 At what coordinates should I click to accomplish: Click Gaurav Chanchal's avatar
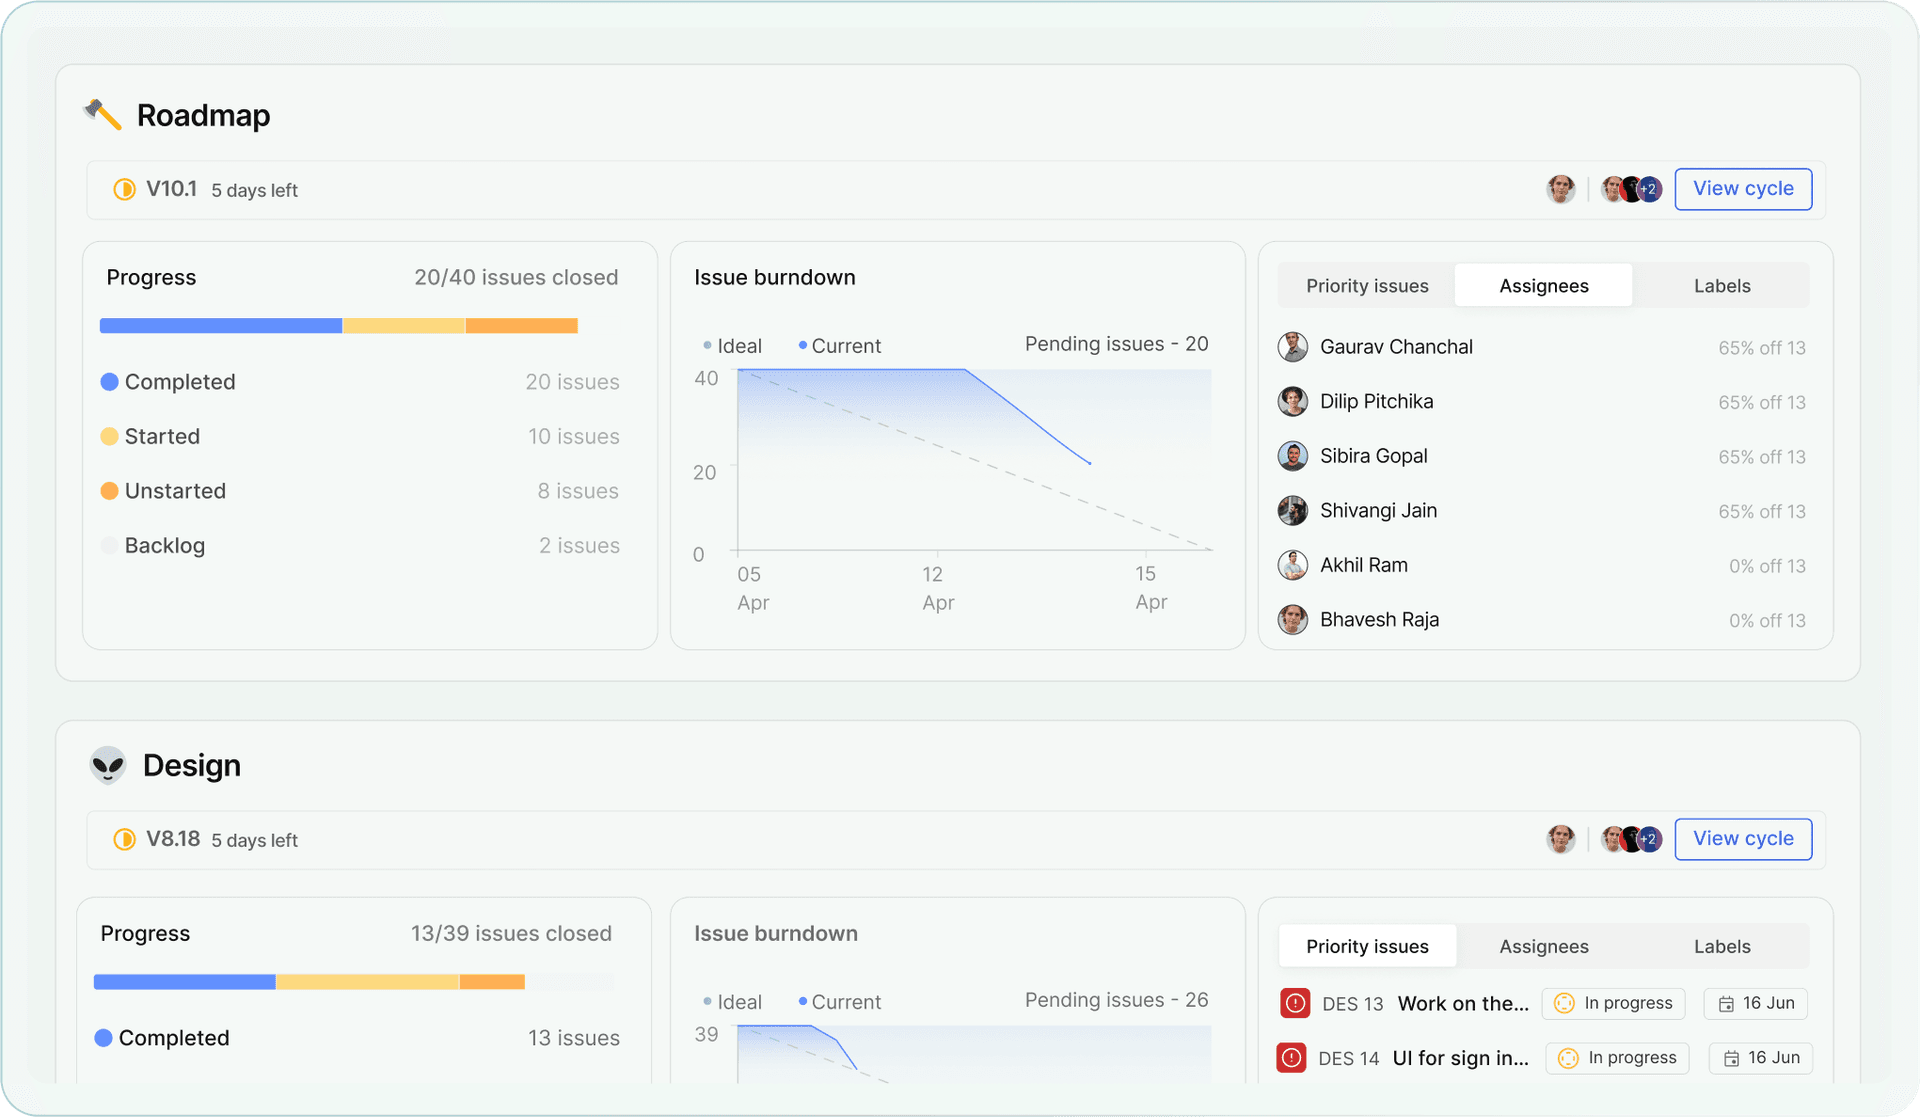[x=1293, y=346]
